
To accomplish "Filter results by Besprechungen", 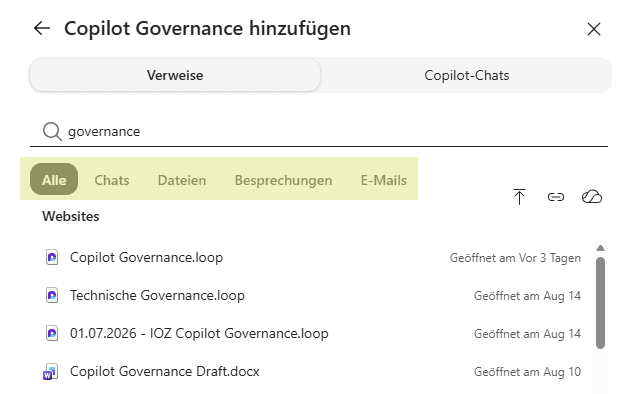I will click(284, 181).
